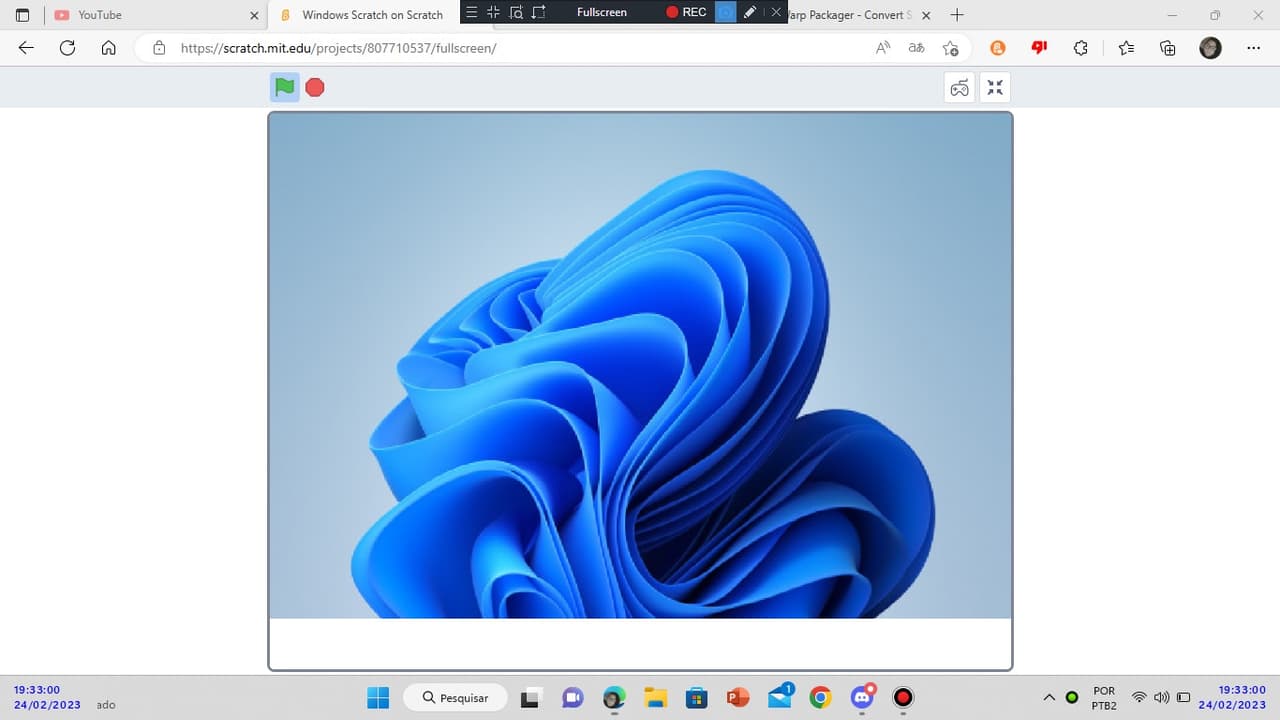Open Microsoft Edge from the taskbar
Viewport: 1280px width, 720px height.
click(x=614, y=697)
